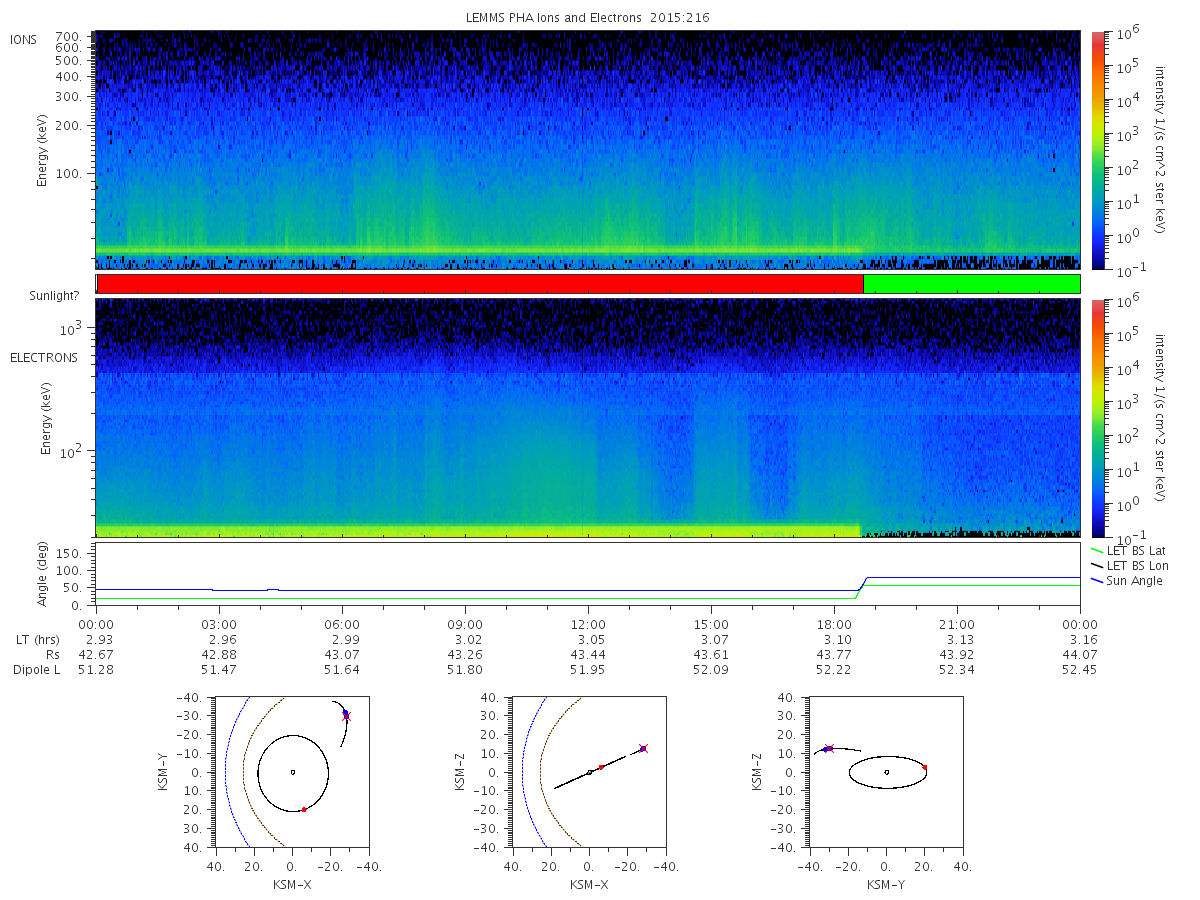
Task: Click the red segment of the sunlight bar
Action: click(480, 284)
